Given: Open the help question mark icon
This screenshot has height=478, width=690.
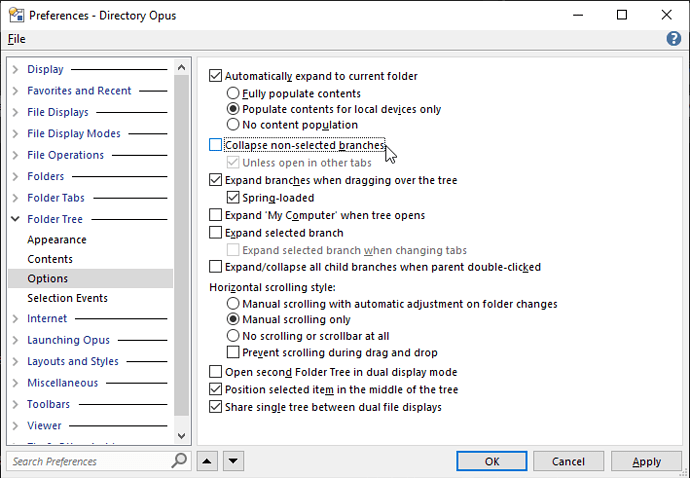Looking at the screenshot, I should click(673, 39).
